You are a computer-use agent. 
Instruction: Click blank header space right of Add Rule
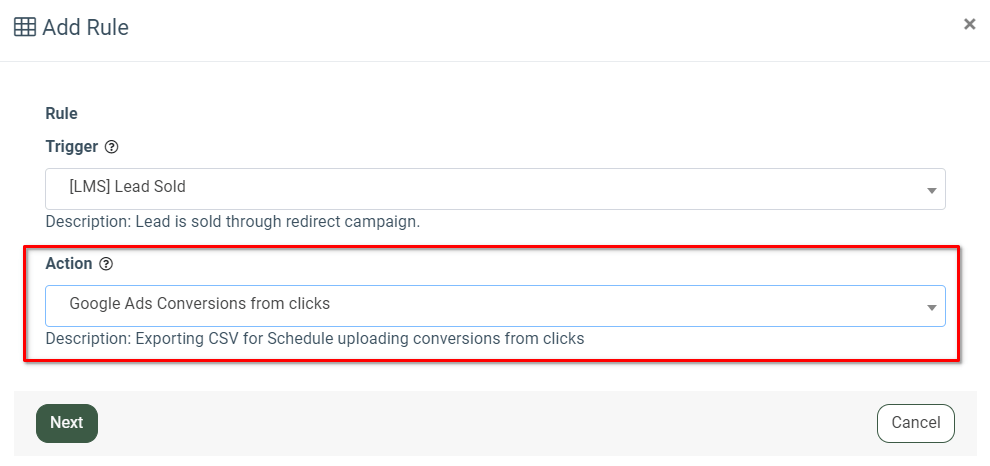(543, 27)
